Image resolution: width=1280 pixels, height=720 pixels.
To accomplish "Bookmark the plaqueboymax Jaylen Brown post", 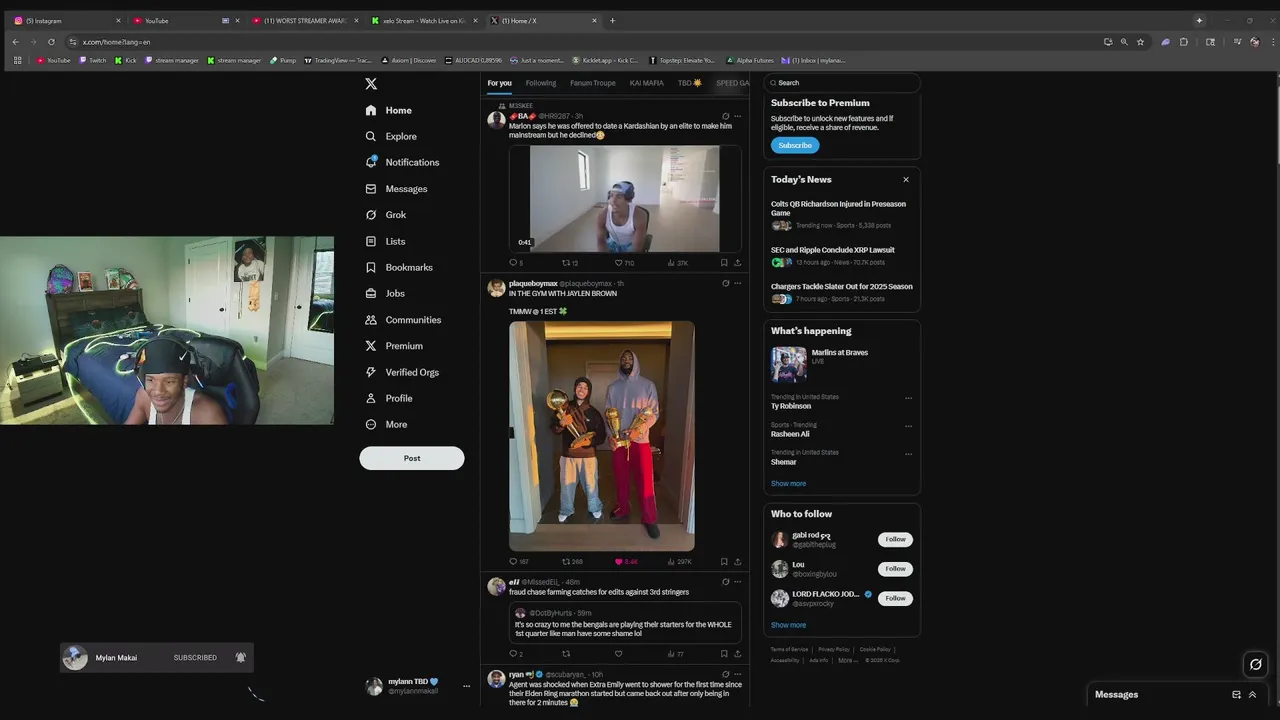I will tap(724, 562).
